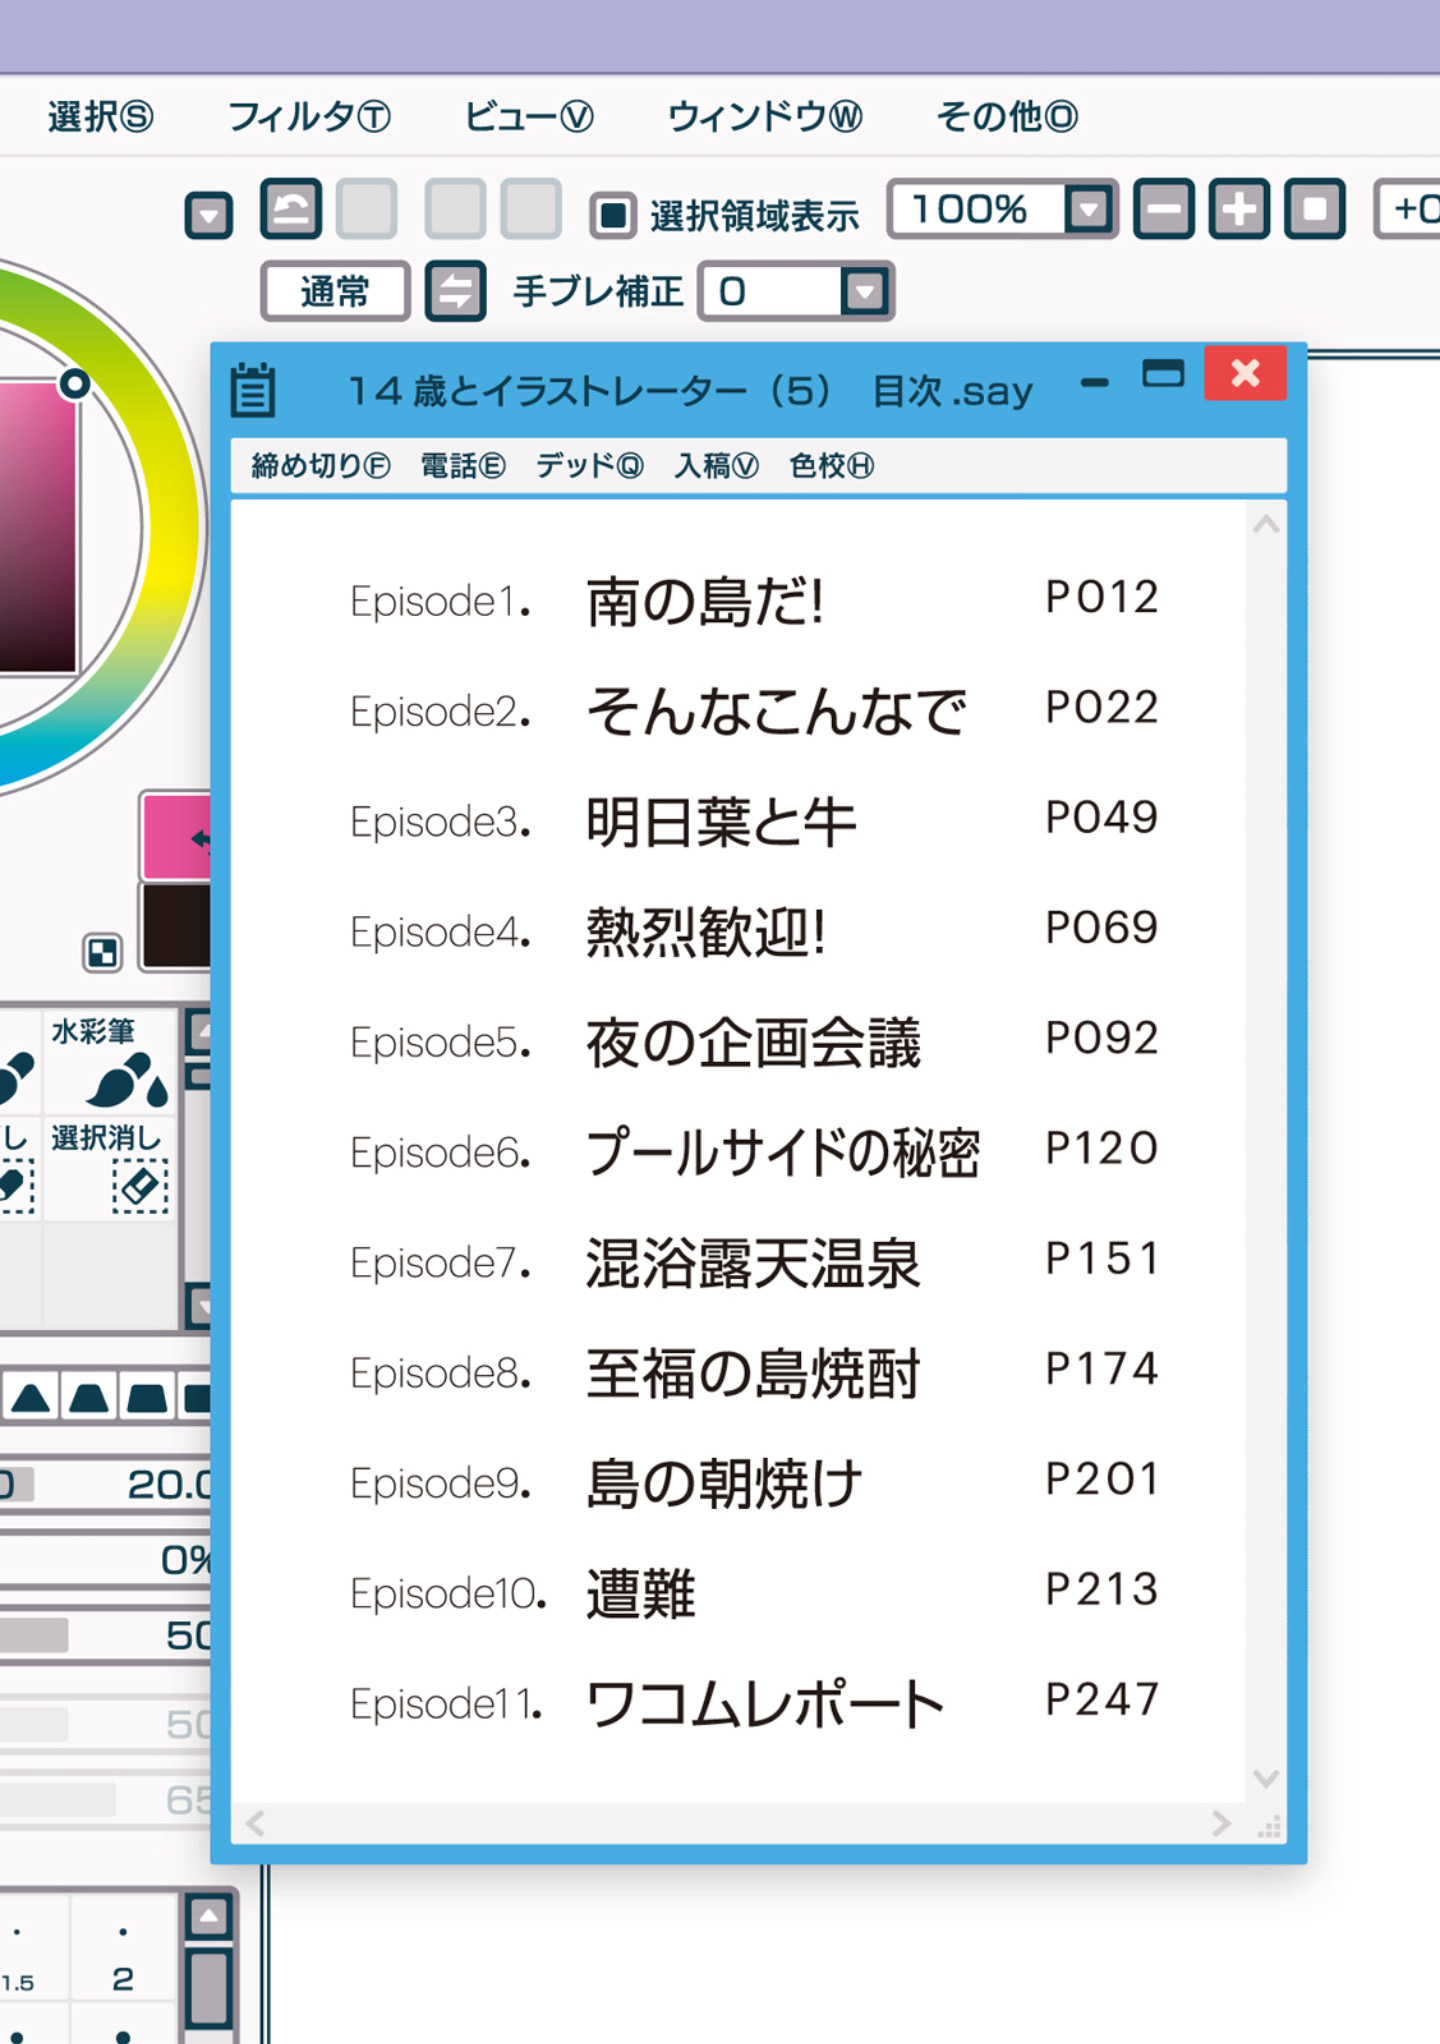Click the brush size list scroll up arrow
Image resolution: width=1440 pixels, height=2044 pixels.
[209, 1917]
